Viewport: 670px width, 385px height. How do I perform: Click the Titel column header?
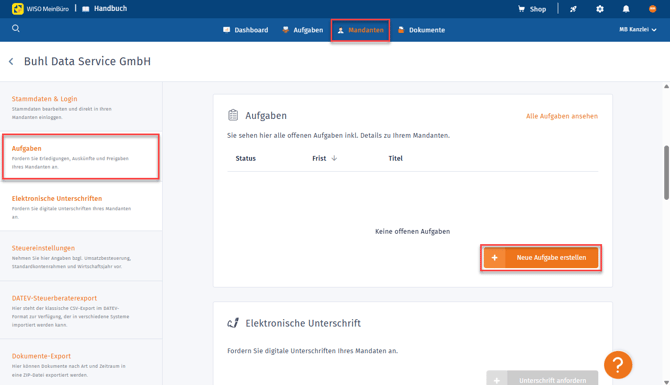point(396,158)
